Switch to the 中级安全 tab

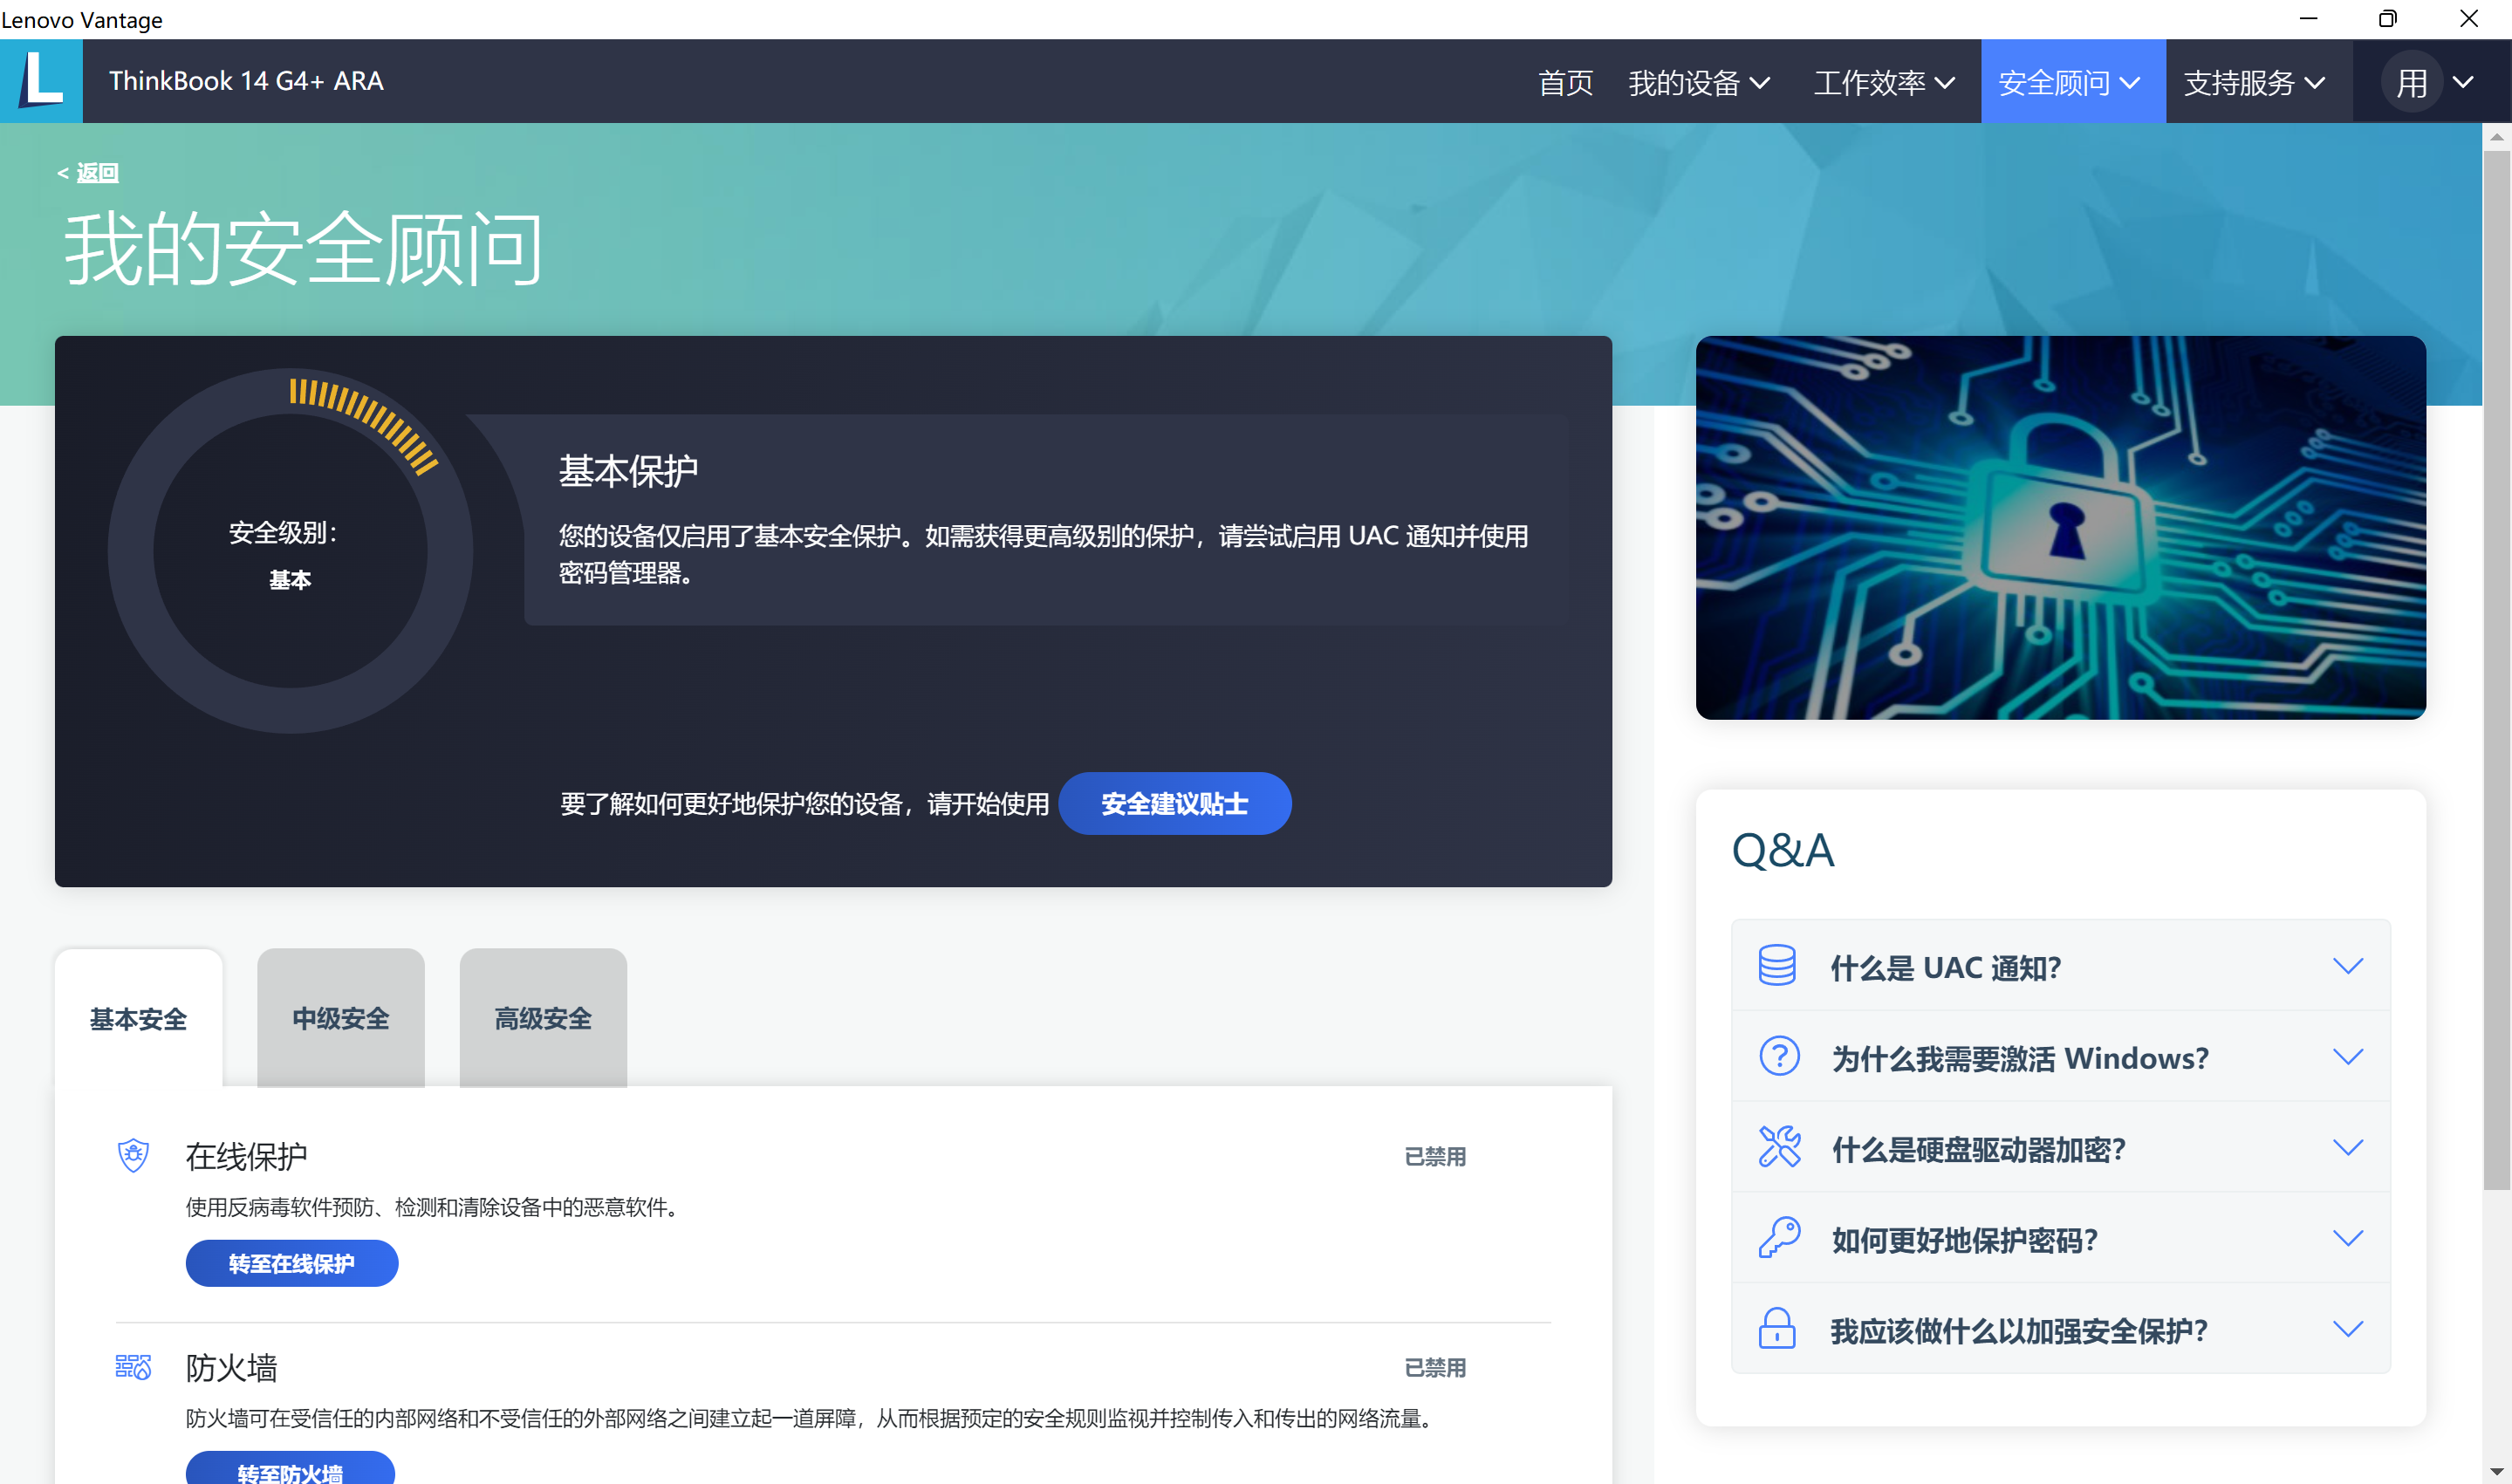point(341,1017)
